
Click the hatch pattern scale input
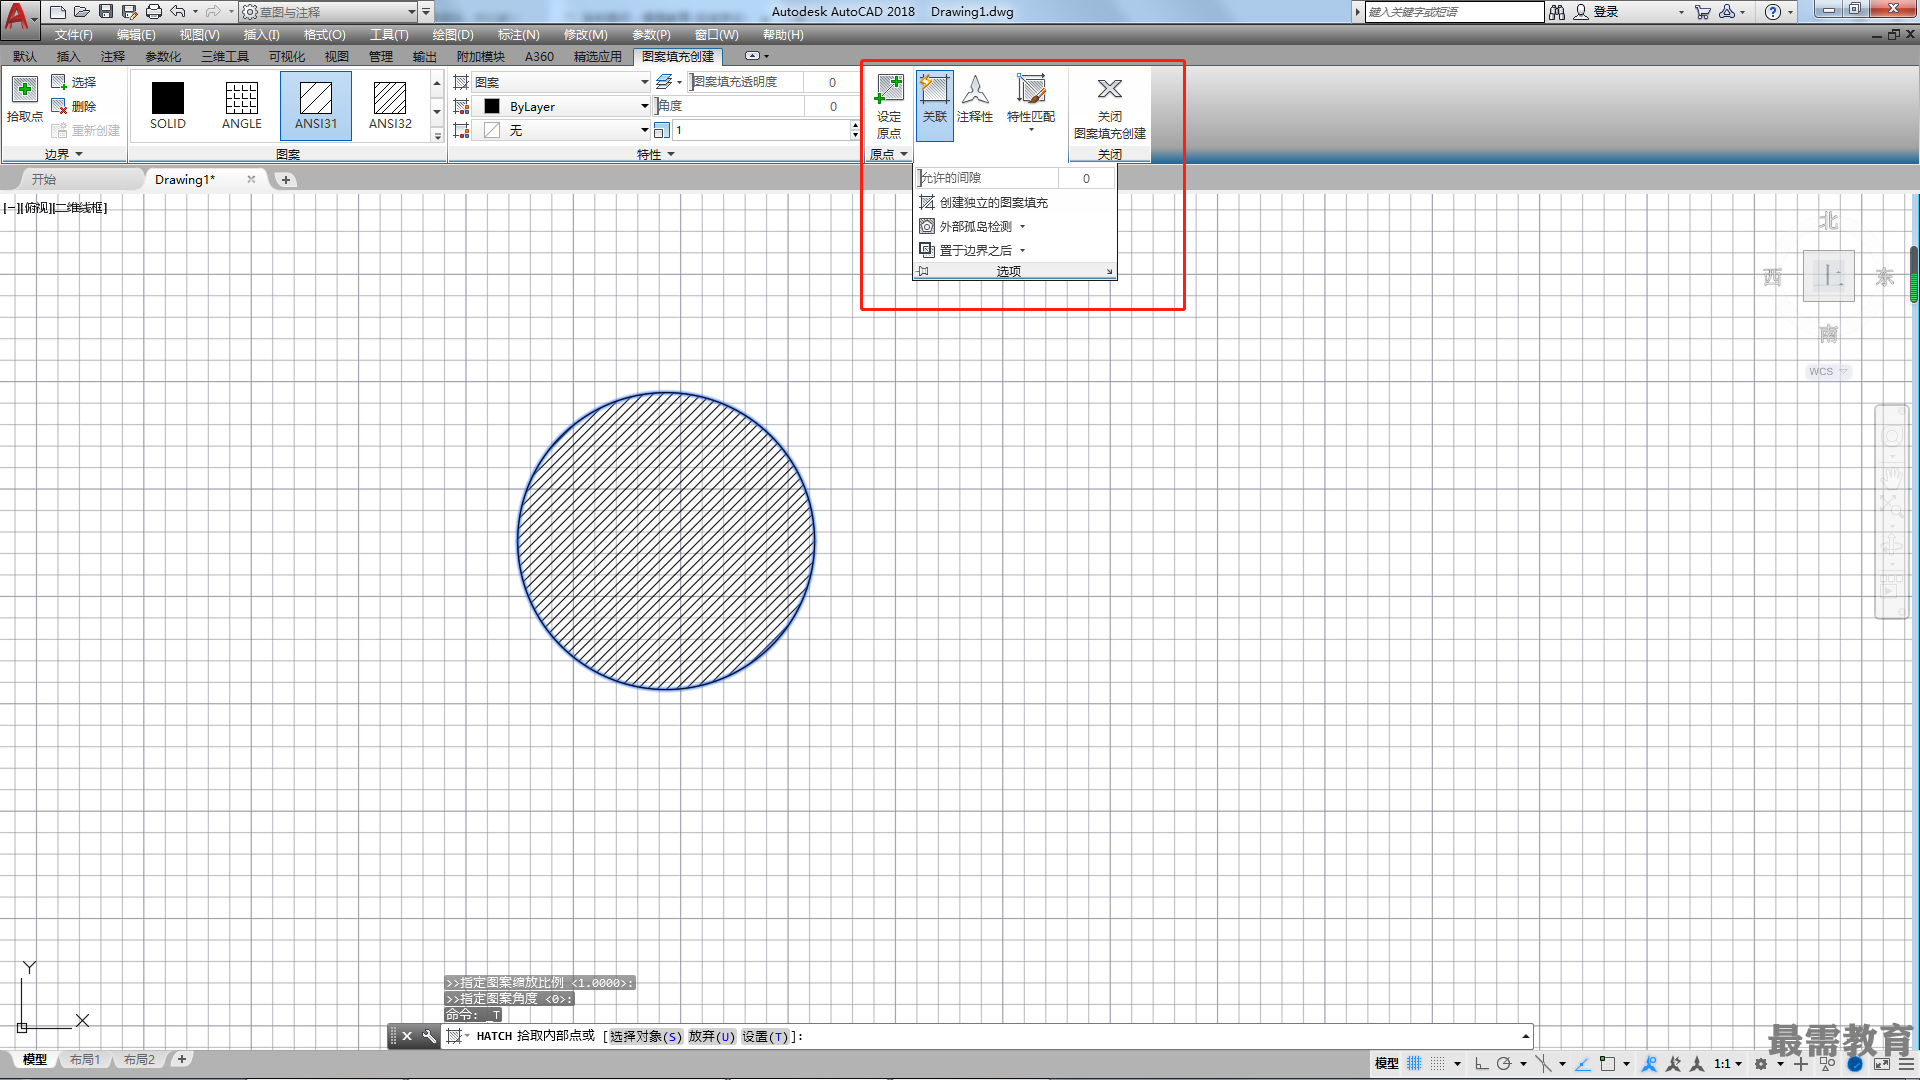click(x=761, y=130)
